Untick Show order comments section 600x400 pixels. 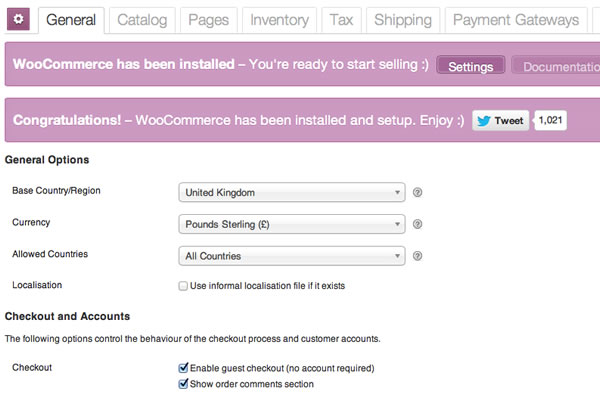183,384
